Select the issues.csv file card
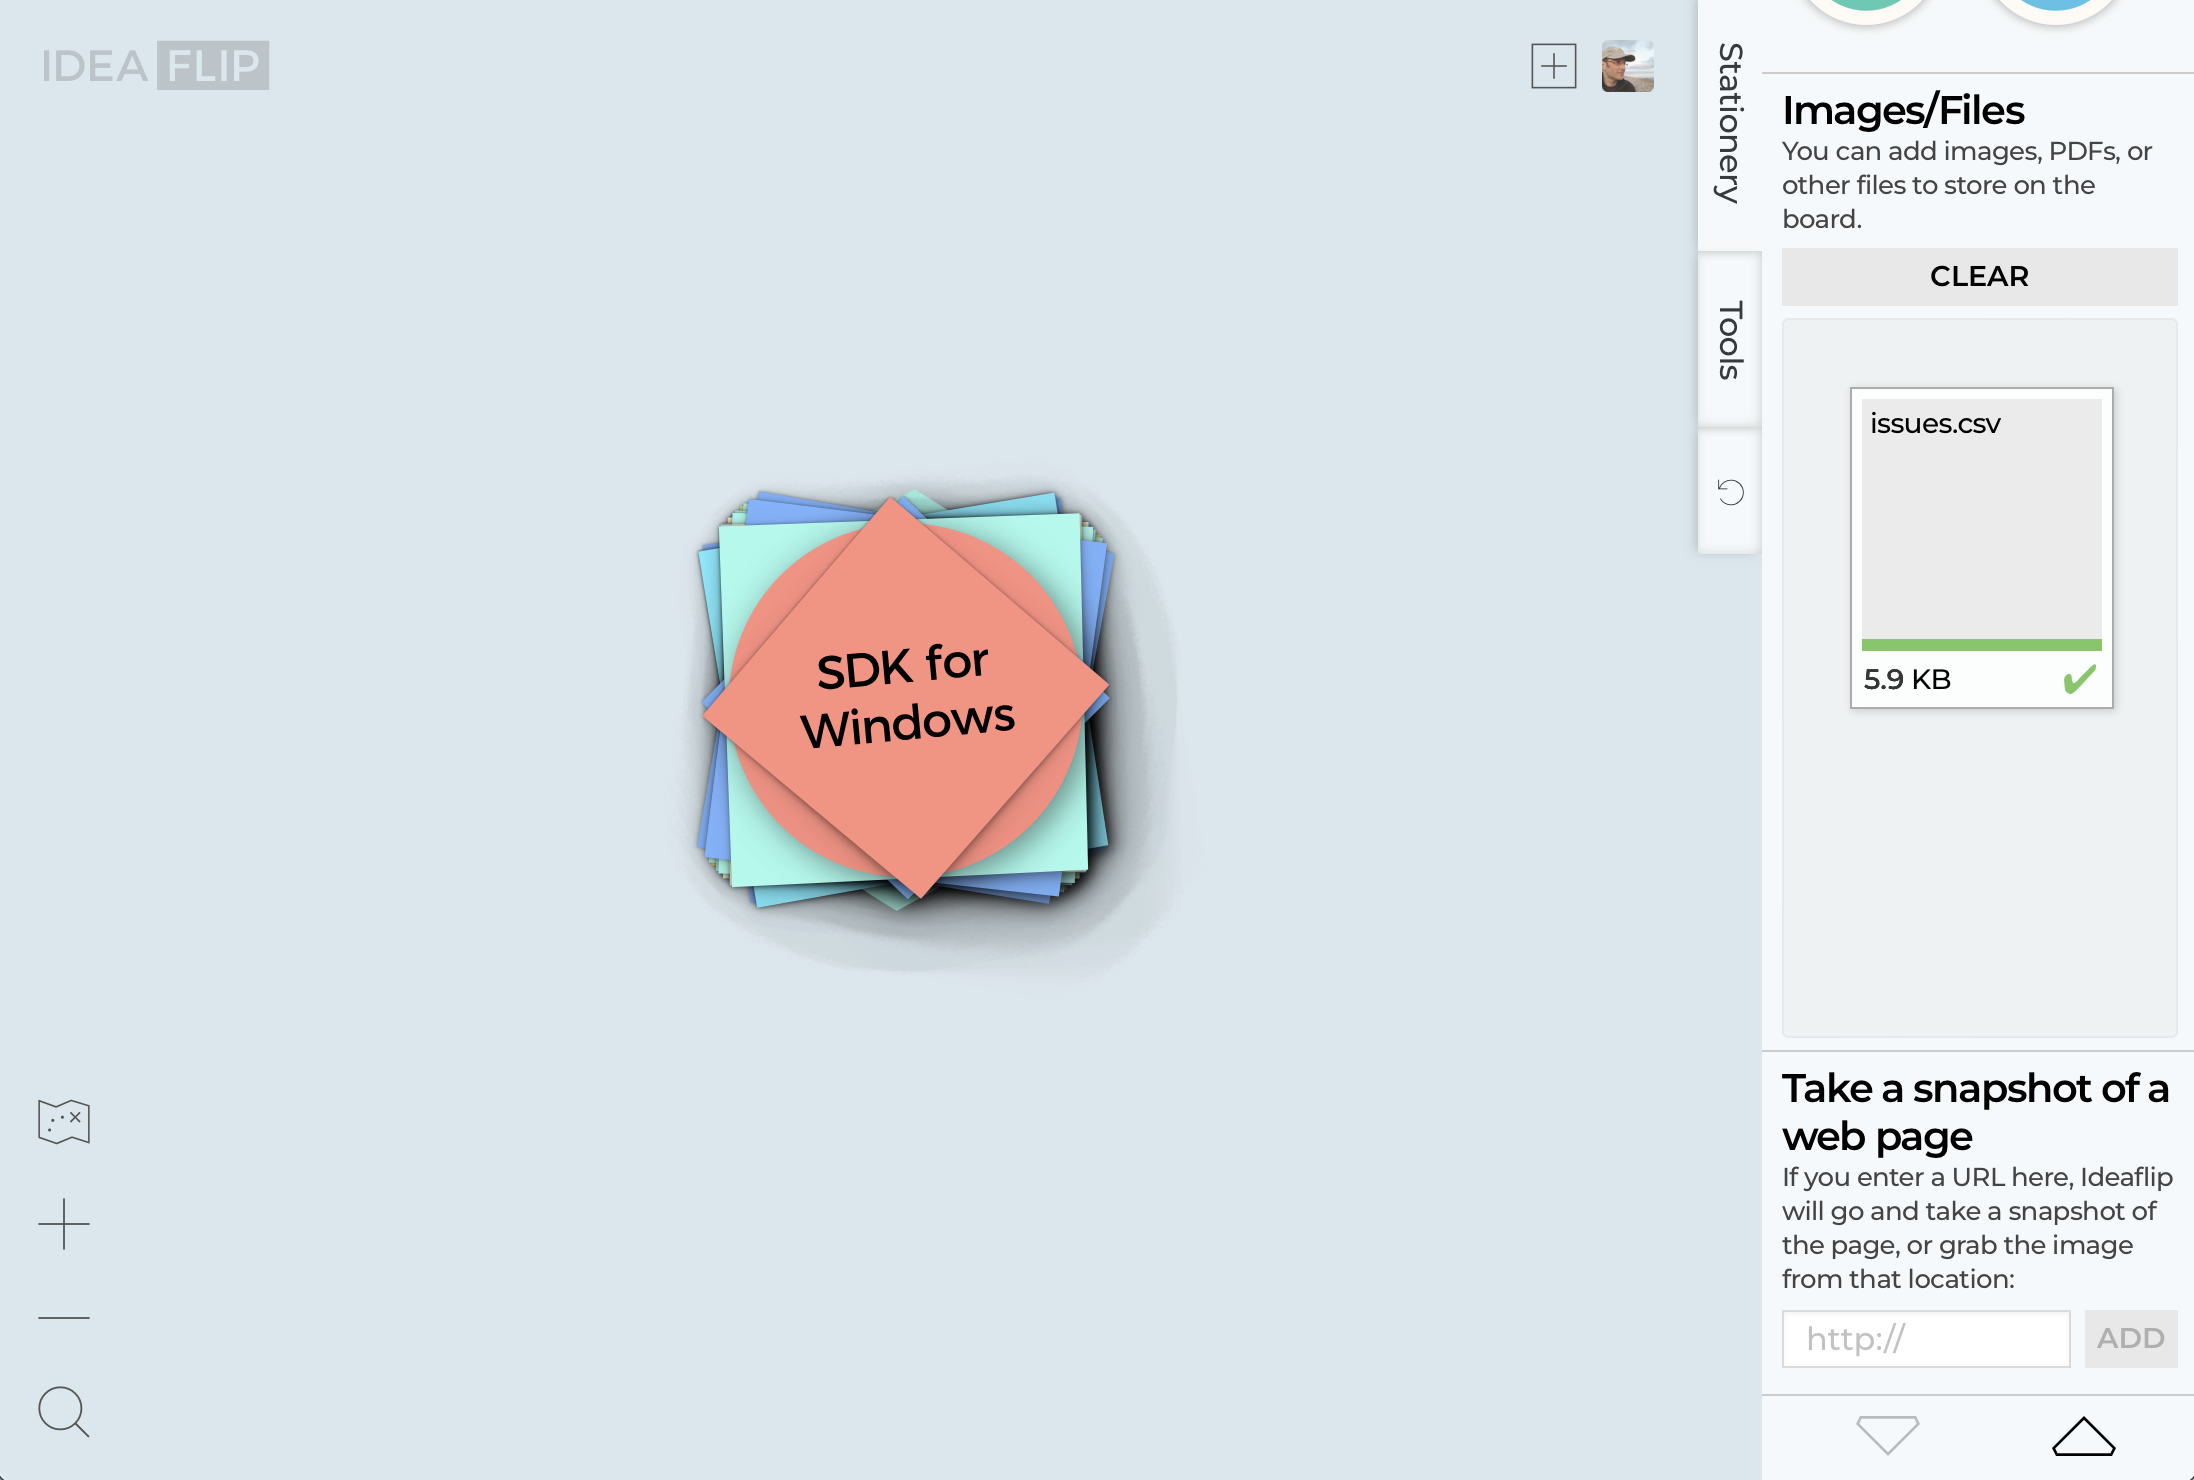Screen dimensions: 2194x1480 [x=1981, y=547]
